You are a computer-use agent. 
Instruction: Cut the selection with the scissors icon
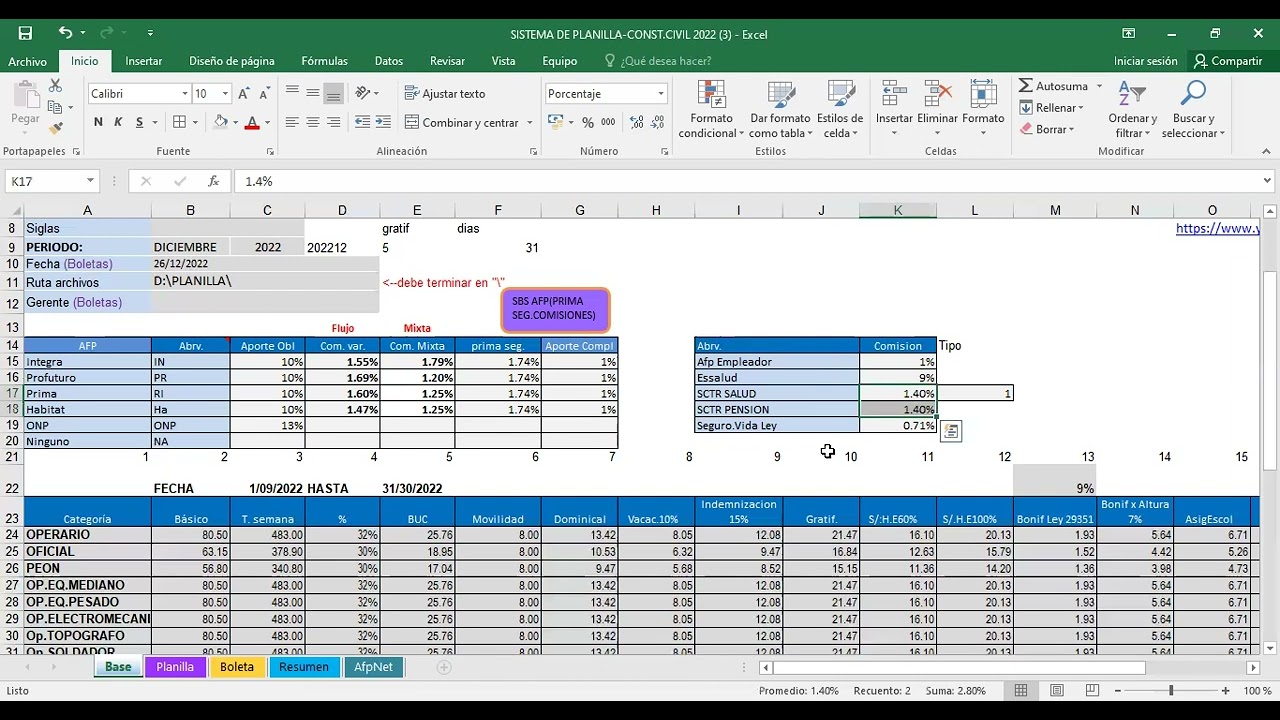click(55, 87)
